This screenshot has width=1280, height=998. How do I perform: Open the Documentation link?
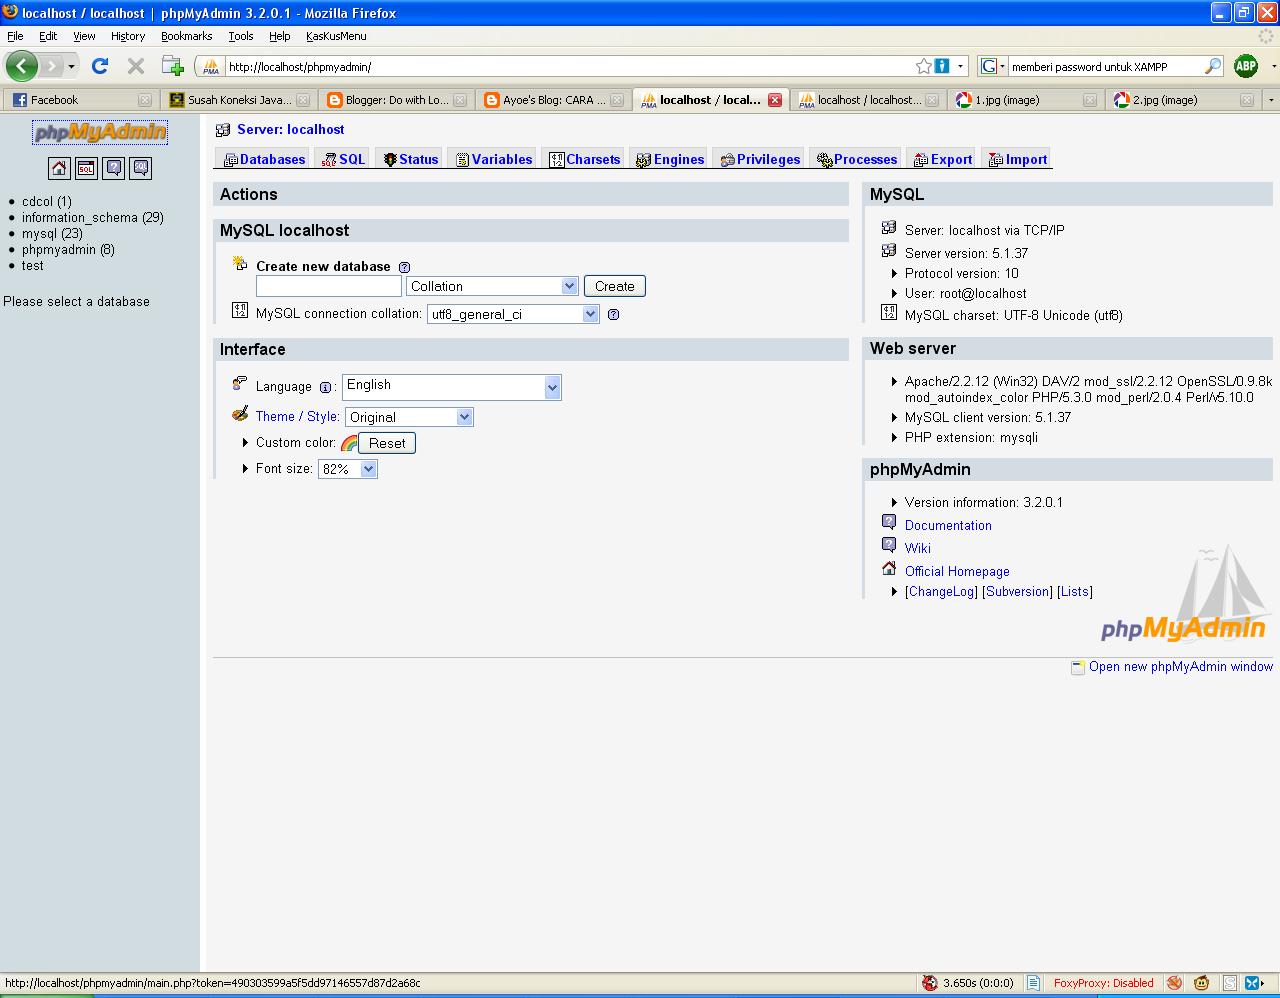[948, 525]
